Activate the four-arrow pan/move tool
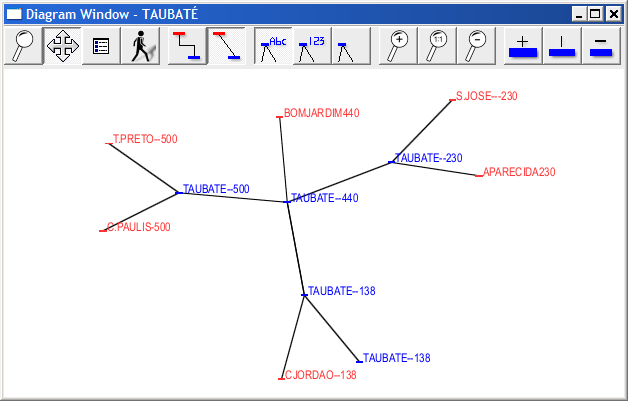This screenshot has width=628, height=401. (62, 46)
